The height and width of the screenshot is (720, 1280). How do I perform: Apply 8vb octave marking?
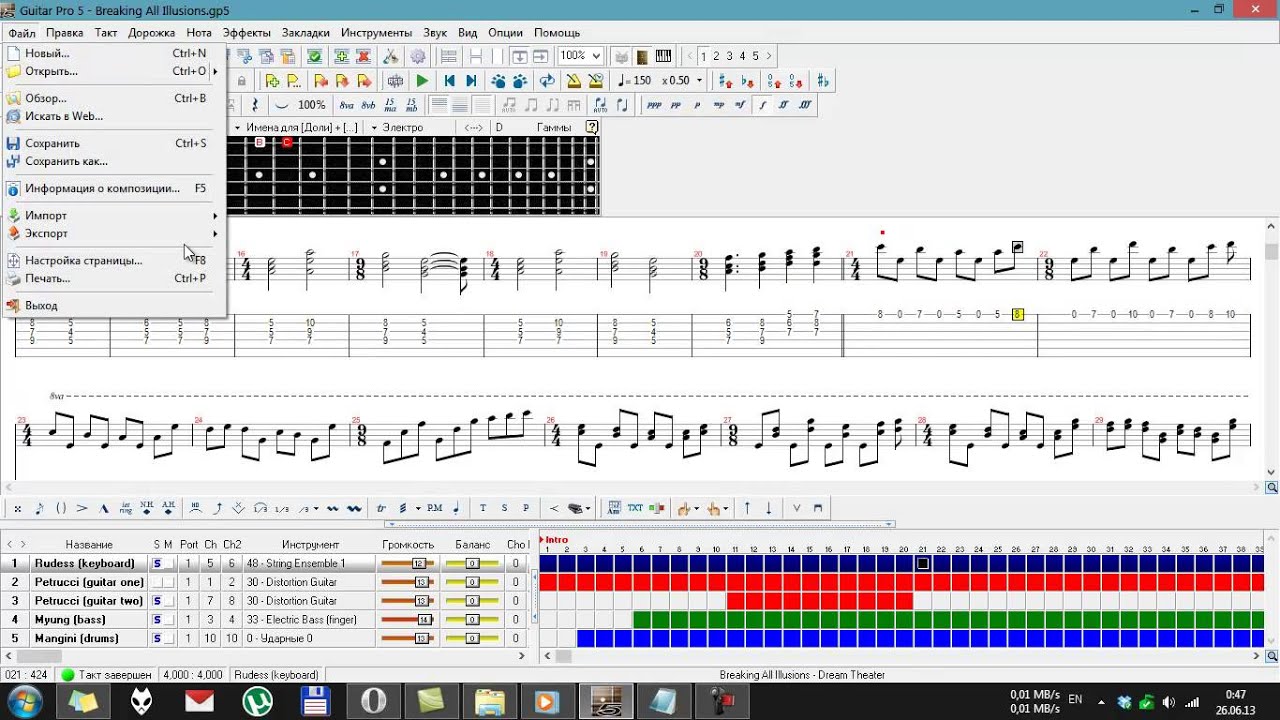coord(368,104)
